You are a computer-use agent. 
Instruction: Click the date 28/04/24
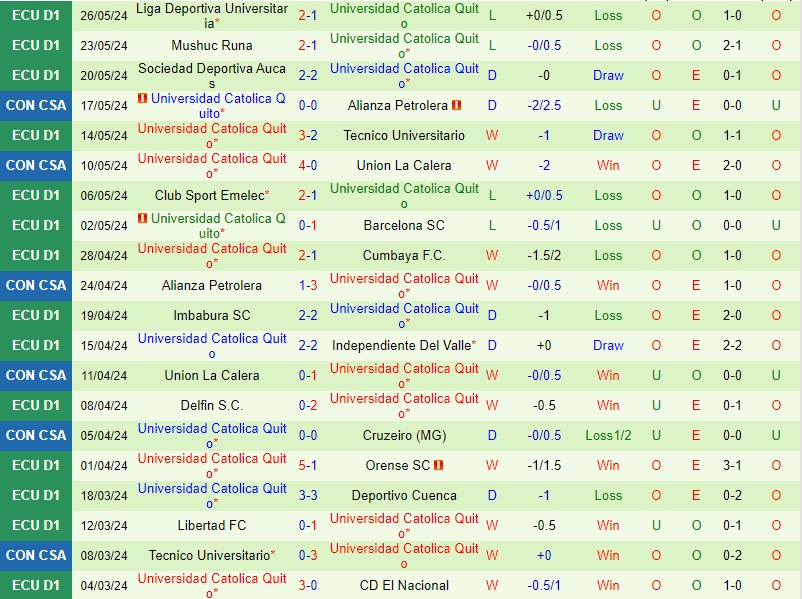point(104,255)
